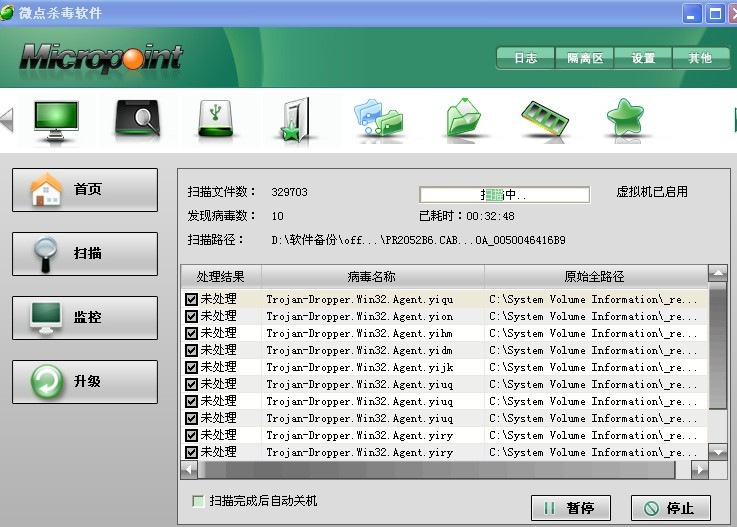
Task: Click the USB drive scan icon
Action: click(x=216, y=118)
